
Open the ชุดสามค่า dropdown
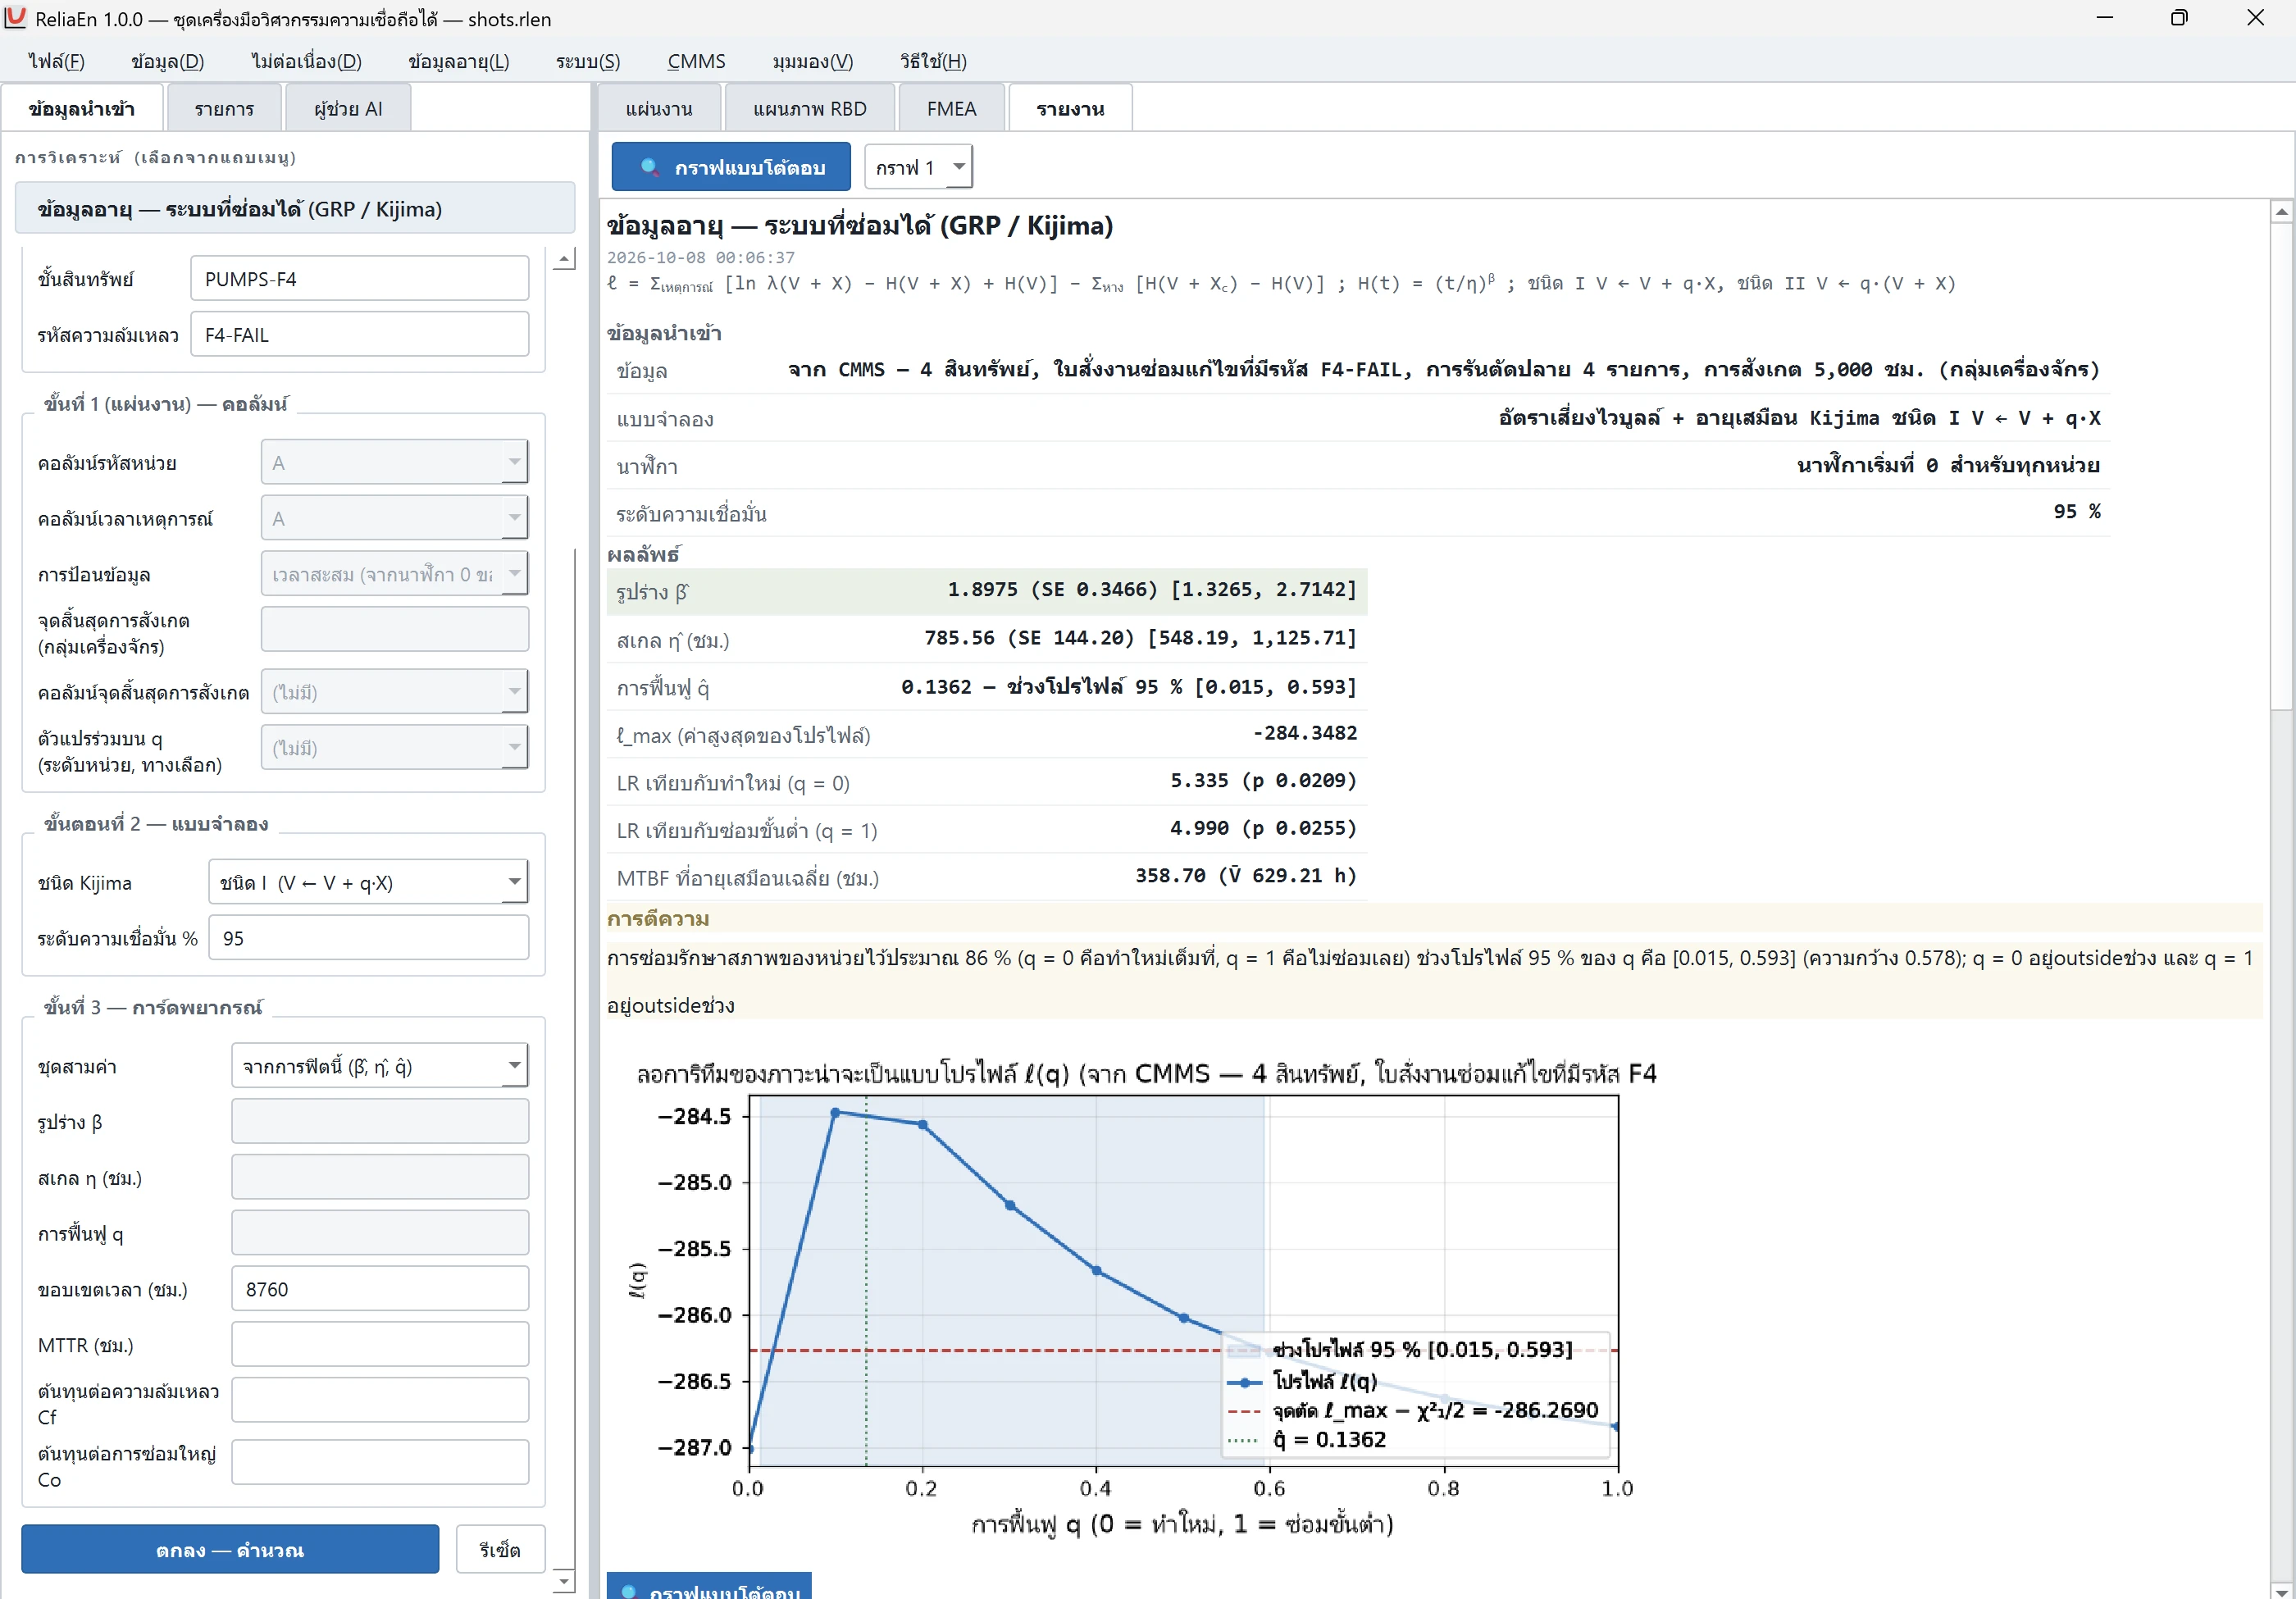pyautogui.click(x=380, y=1066)
